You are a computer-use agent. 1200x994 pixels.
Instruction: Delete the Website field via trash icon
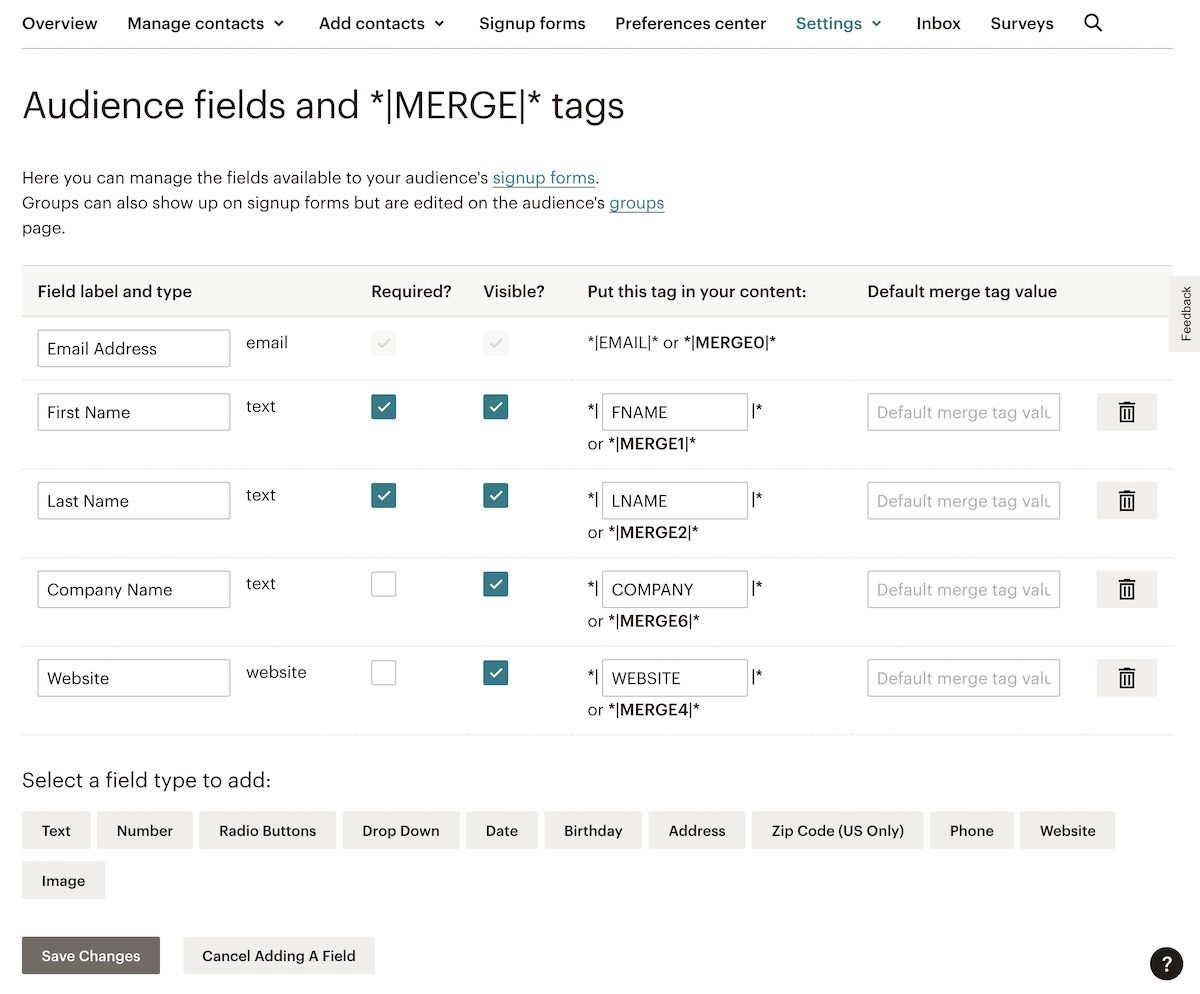coord(1127,678)
